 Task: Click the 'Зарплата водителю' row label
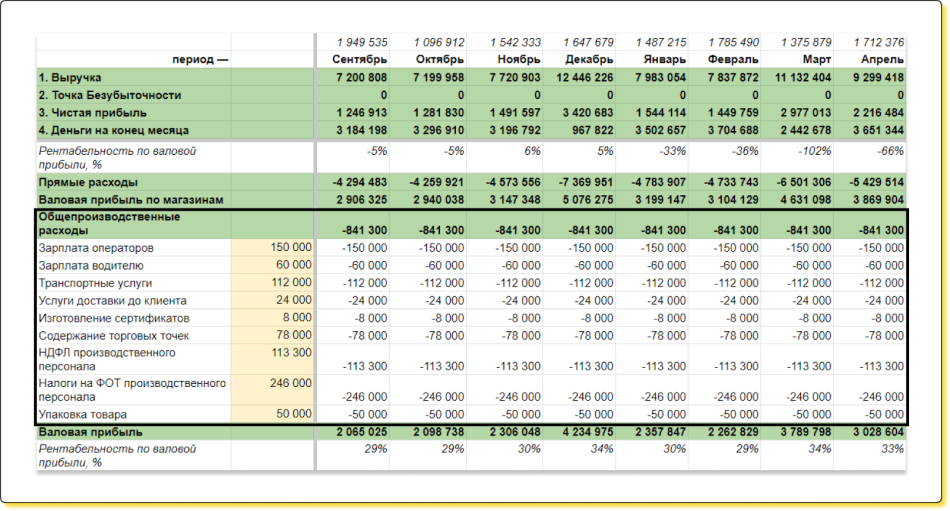coord(91,266)
